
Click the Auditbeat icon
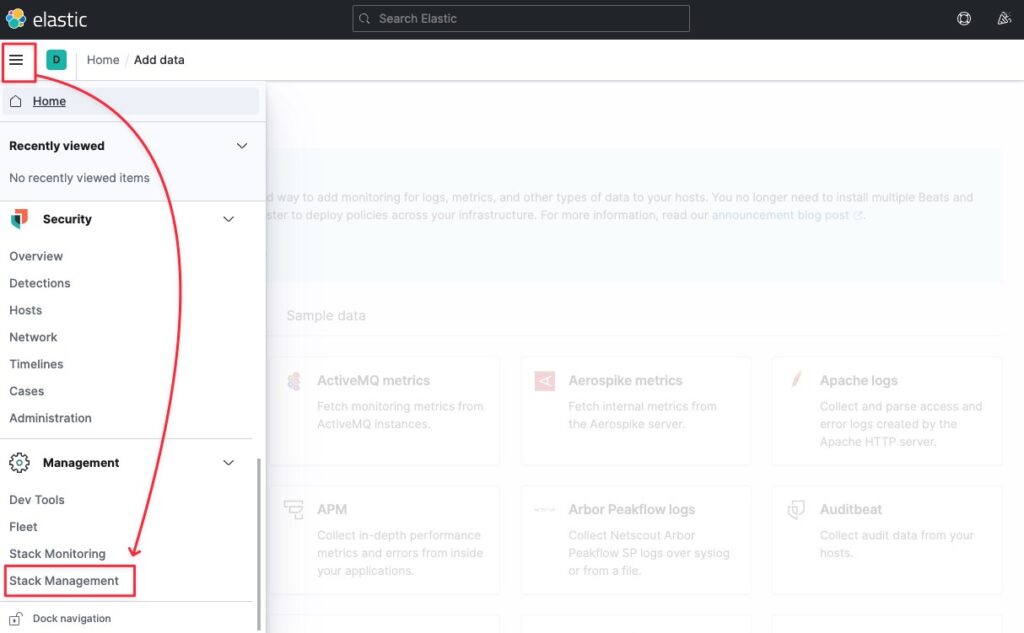click(x=796, y=510)
